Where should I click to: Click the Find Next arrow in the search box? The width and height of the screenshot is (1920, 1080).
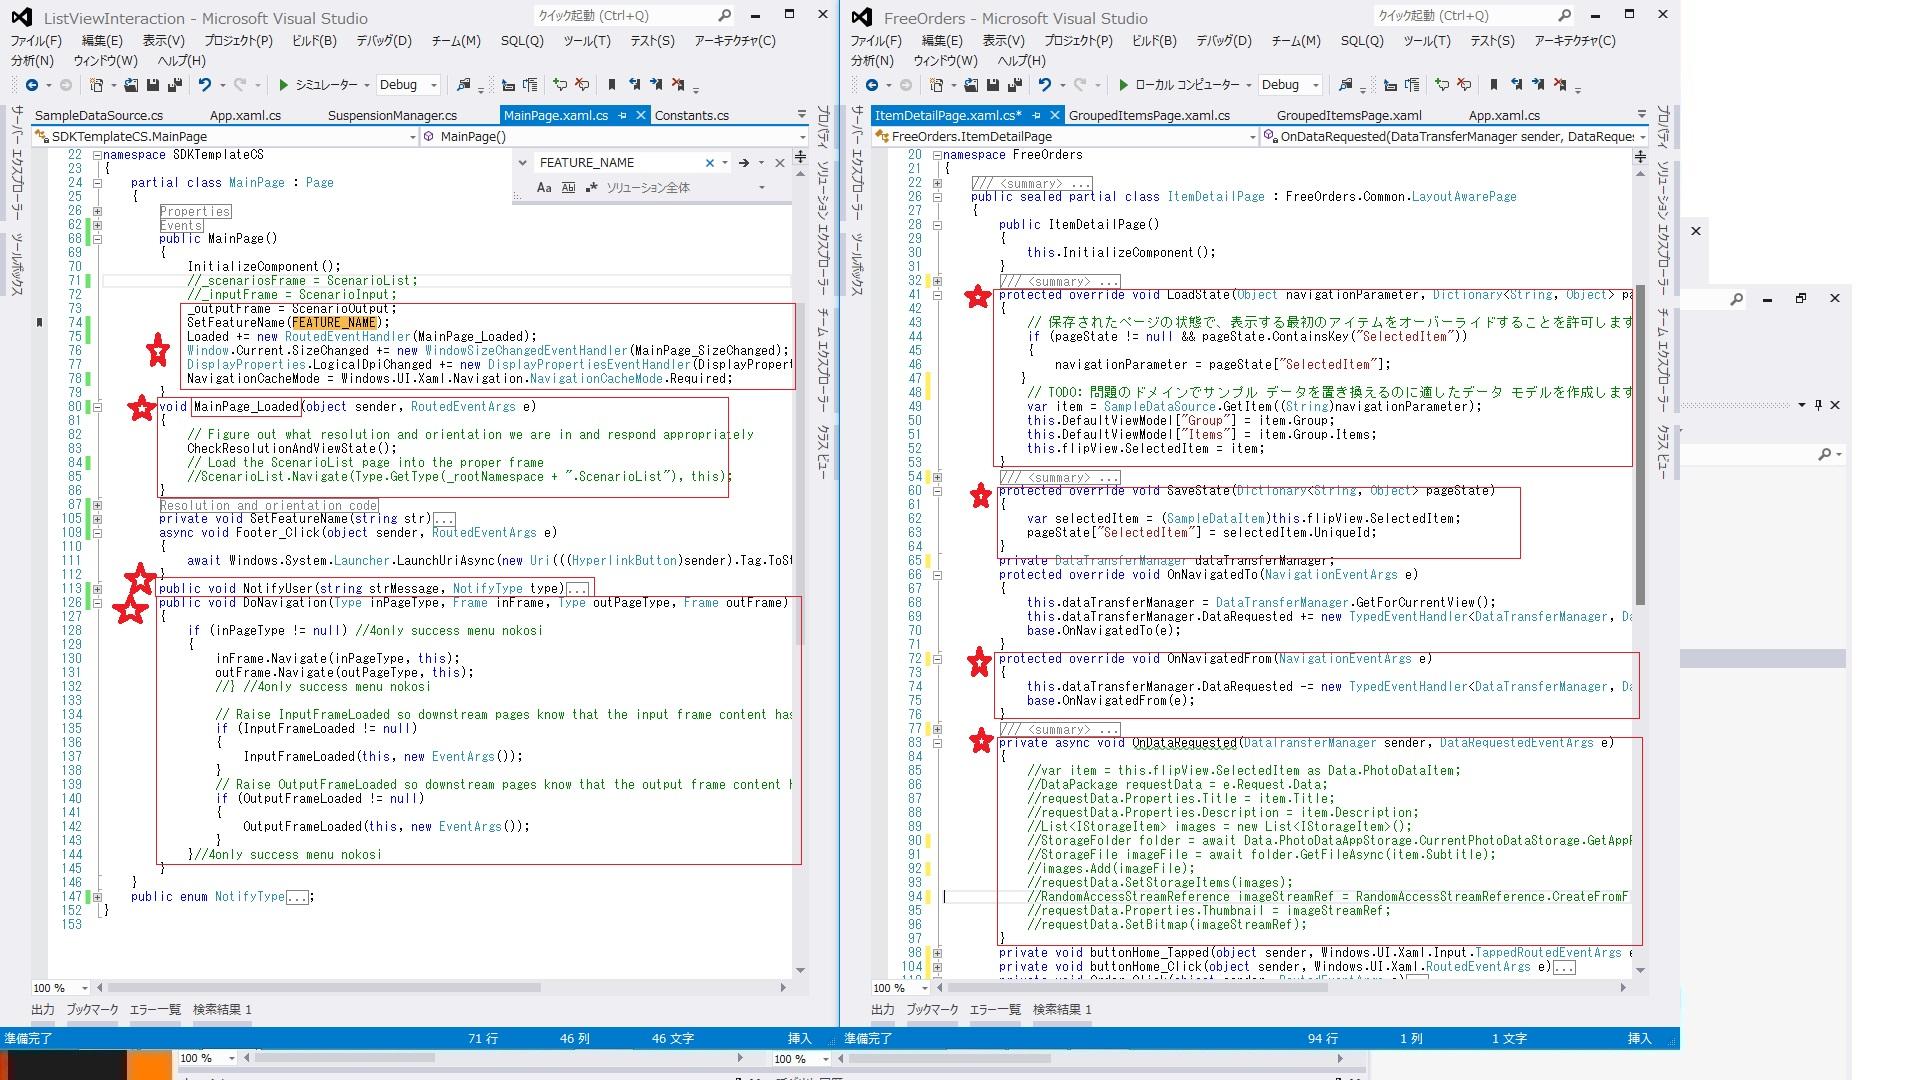point(744,163)
